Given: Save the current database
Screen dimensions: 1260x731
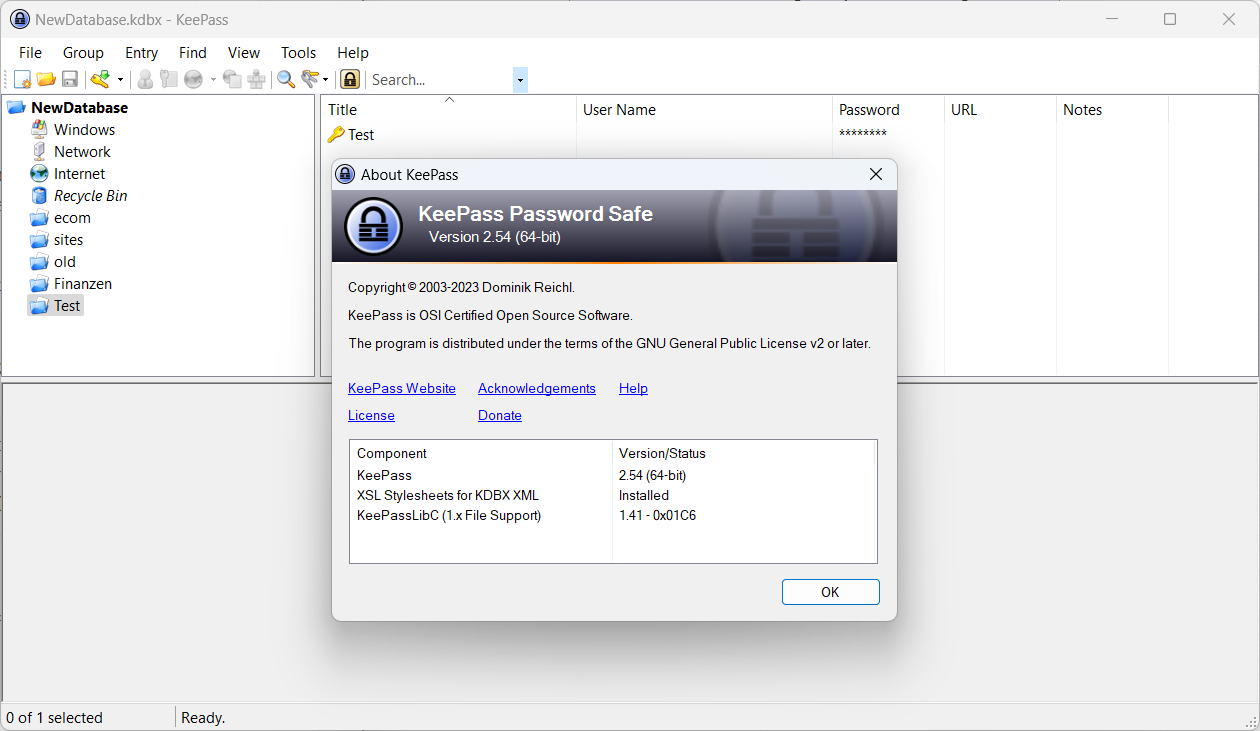Looking at the screenshot, I should coord(70,79).
